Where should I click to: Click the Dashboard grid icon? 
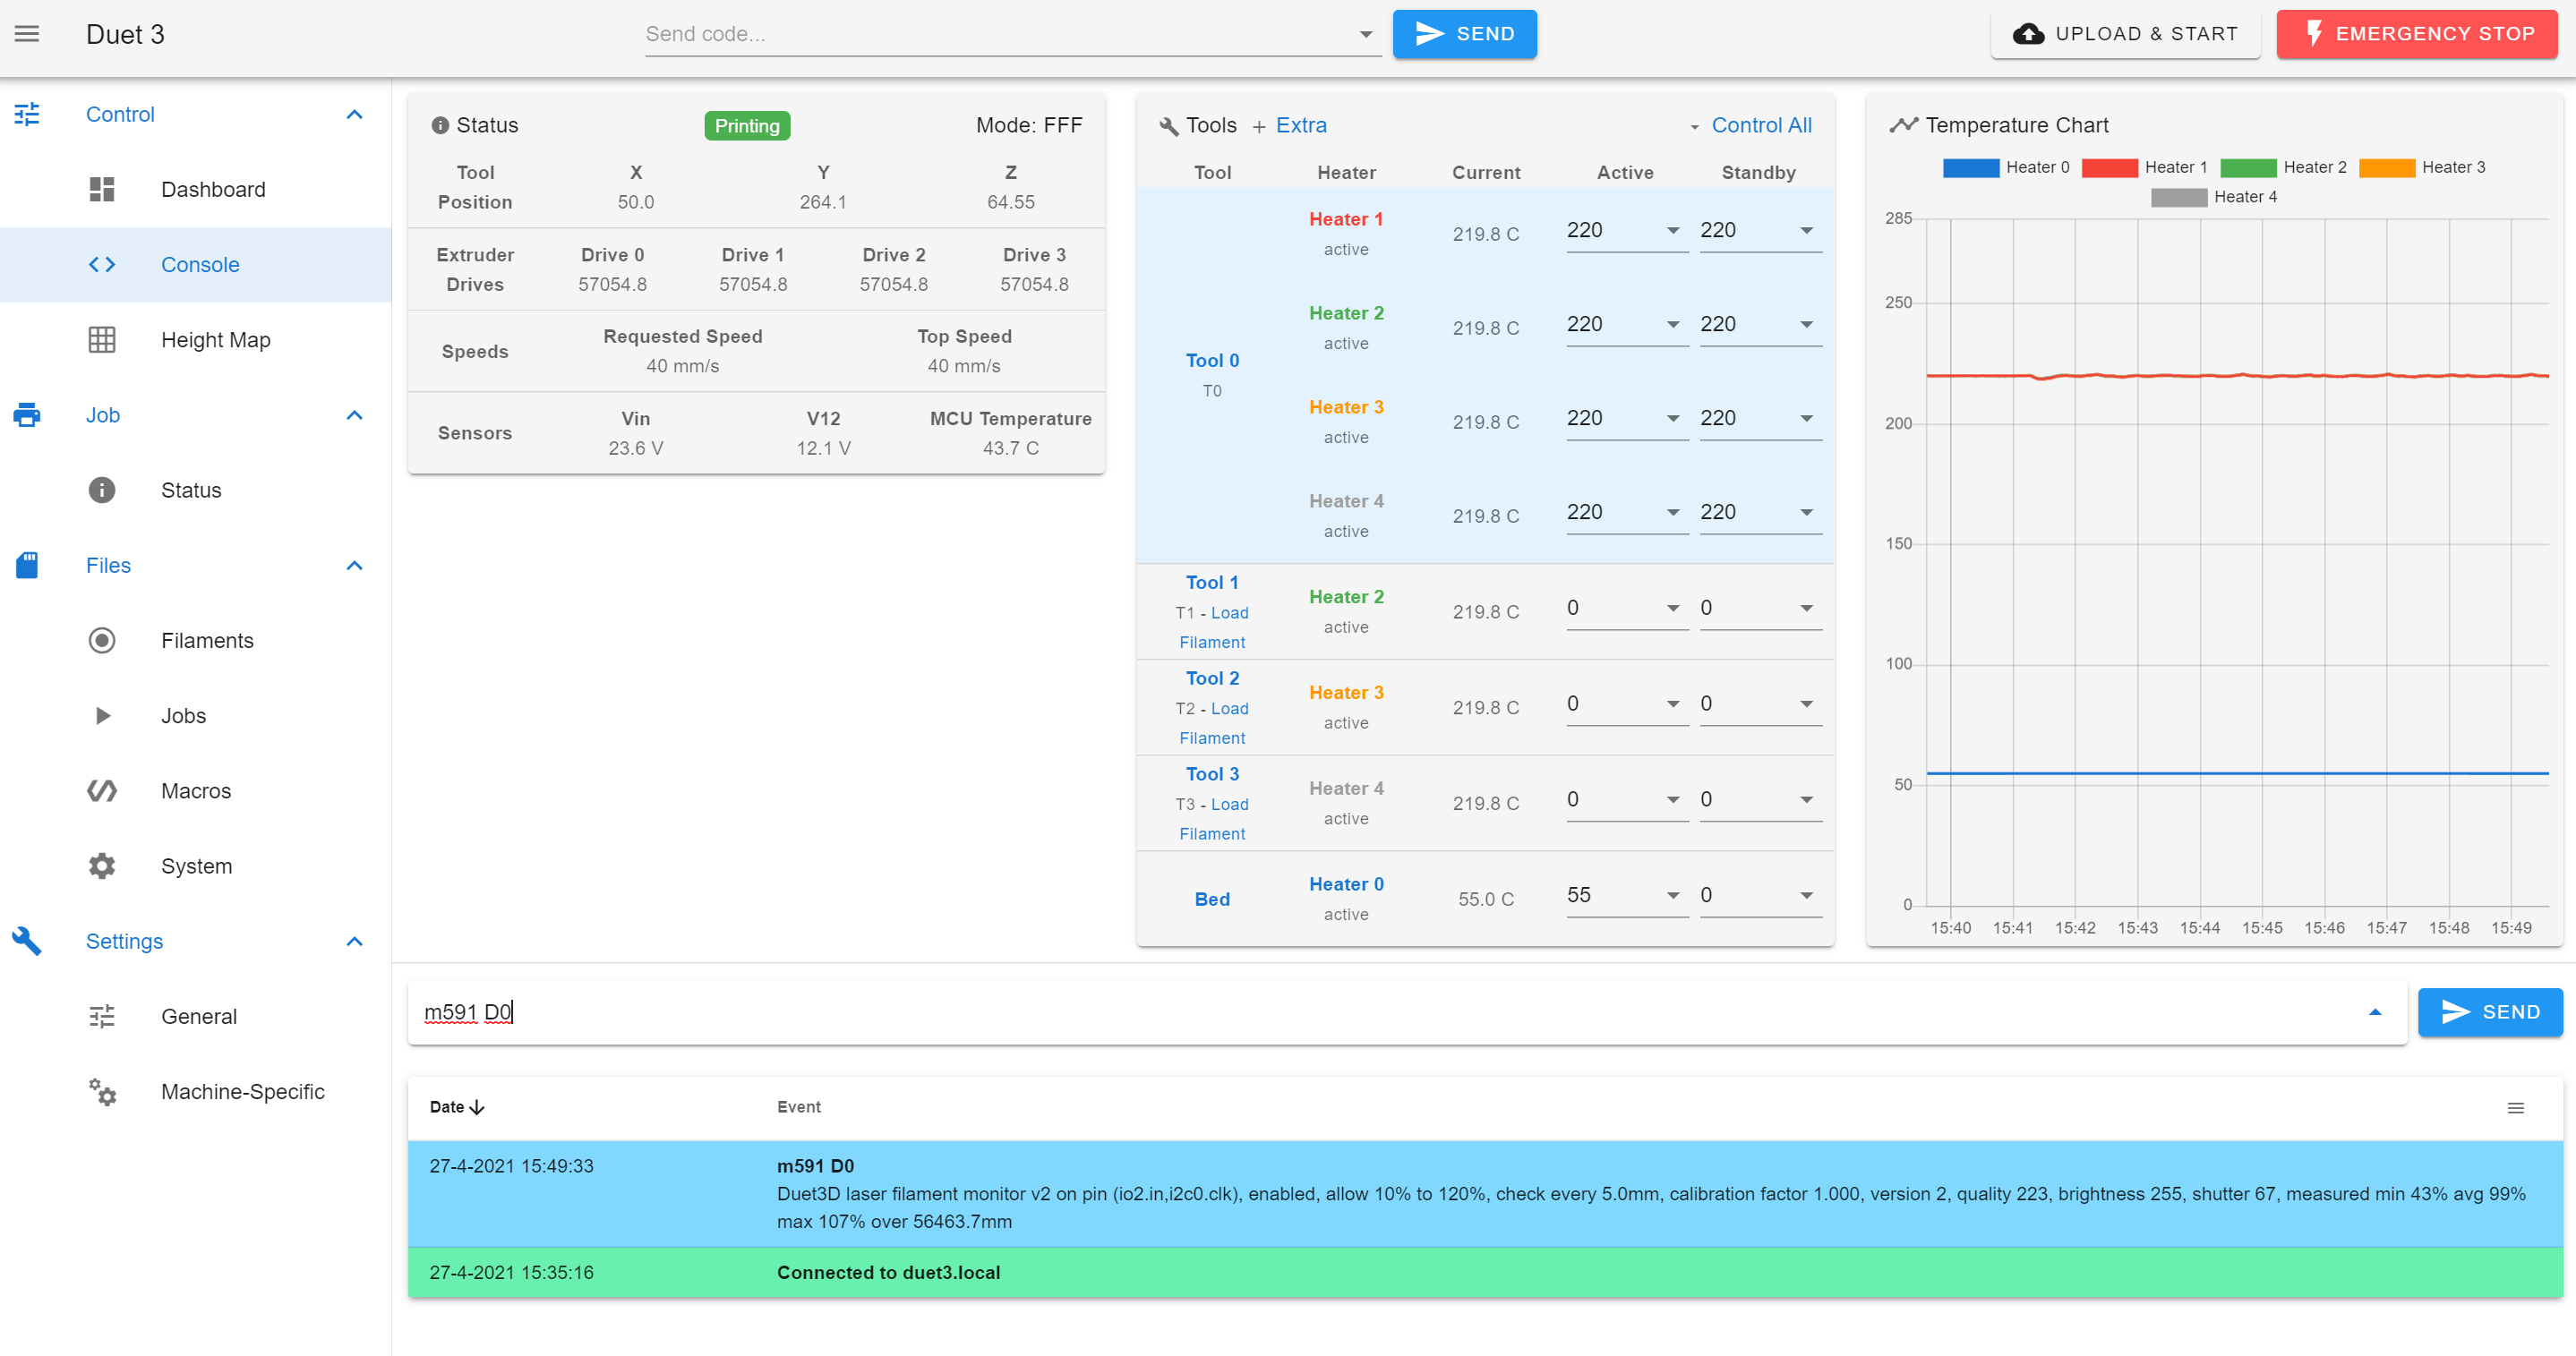pyautogui.click(x=102, y=189)
